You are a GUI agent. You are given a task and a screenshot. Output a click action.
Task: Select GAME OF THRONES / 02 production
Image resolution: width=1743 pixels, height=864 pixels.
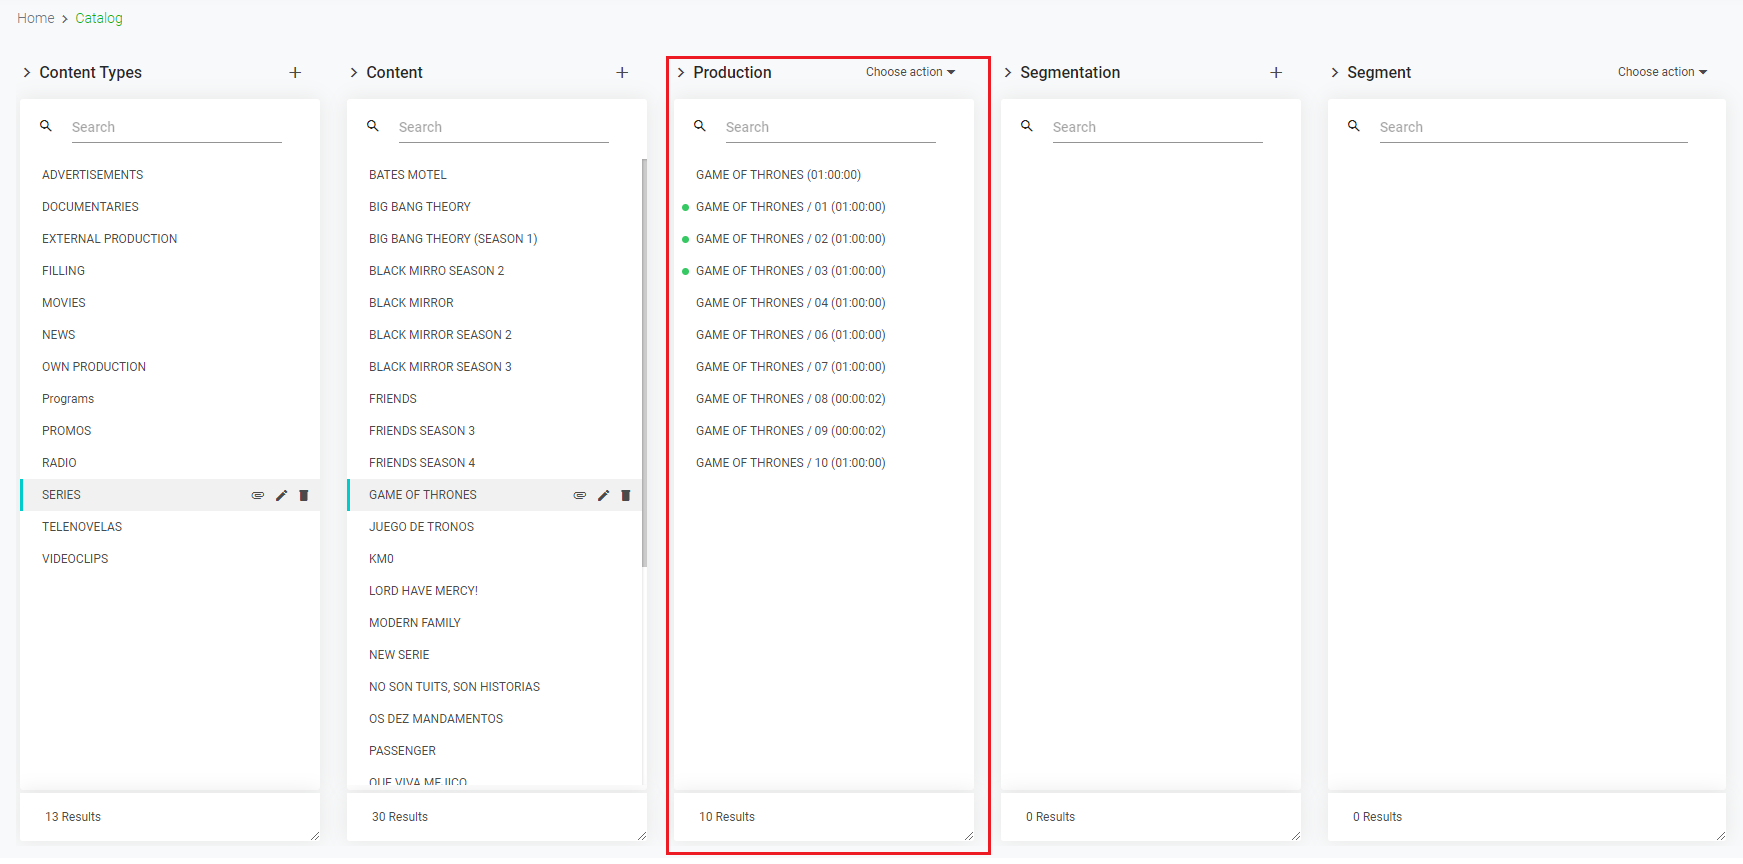click(x=790, y=239)
